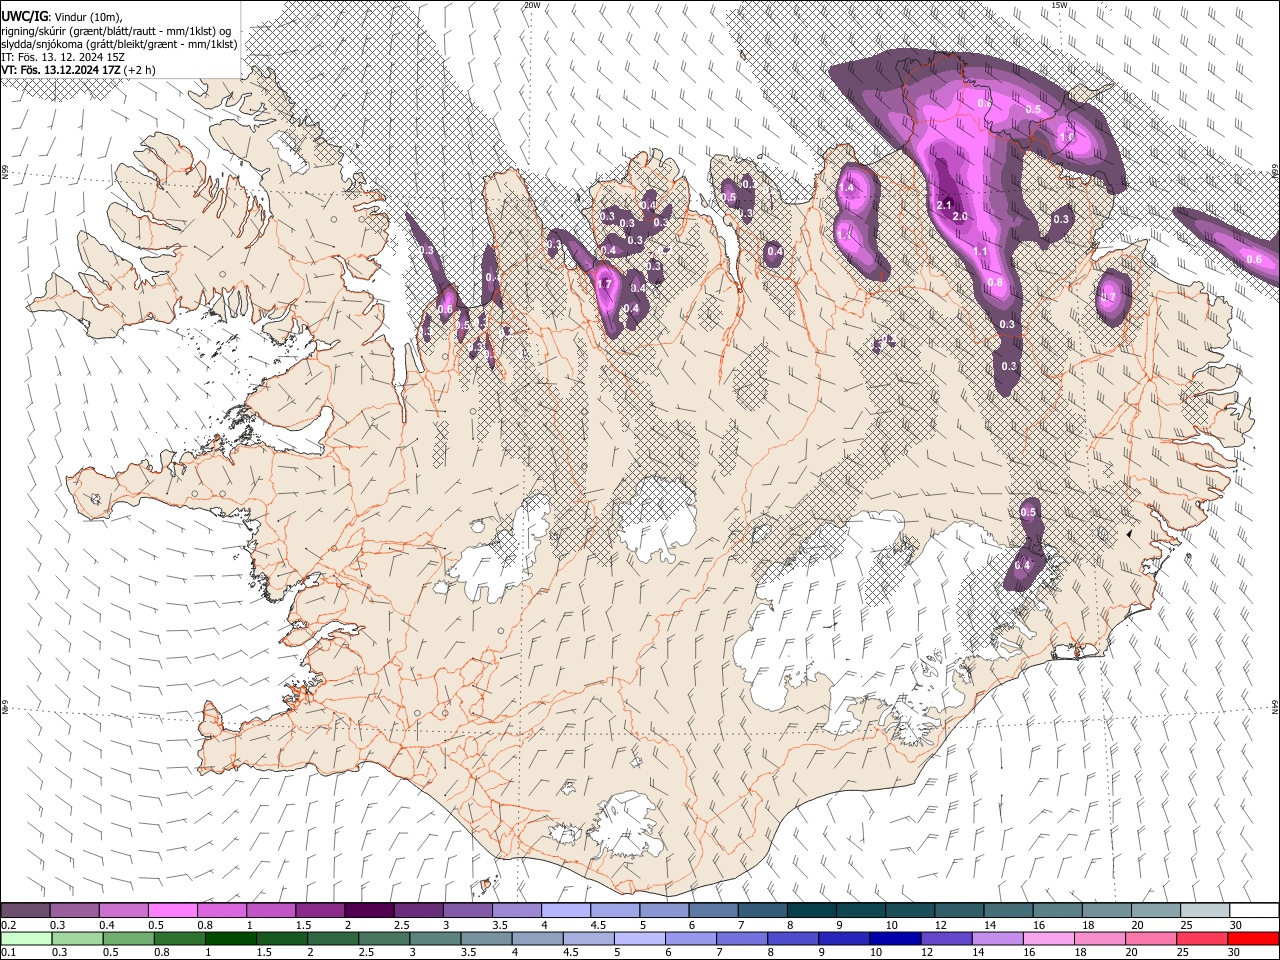Image resolution: width=1280 pixels, height=960 pixels.
Task: Pick lower legend light green swatch after 0.1
Action: pos(26,939)
